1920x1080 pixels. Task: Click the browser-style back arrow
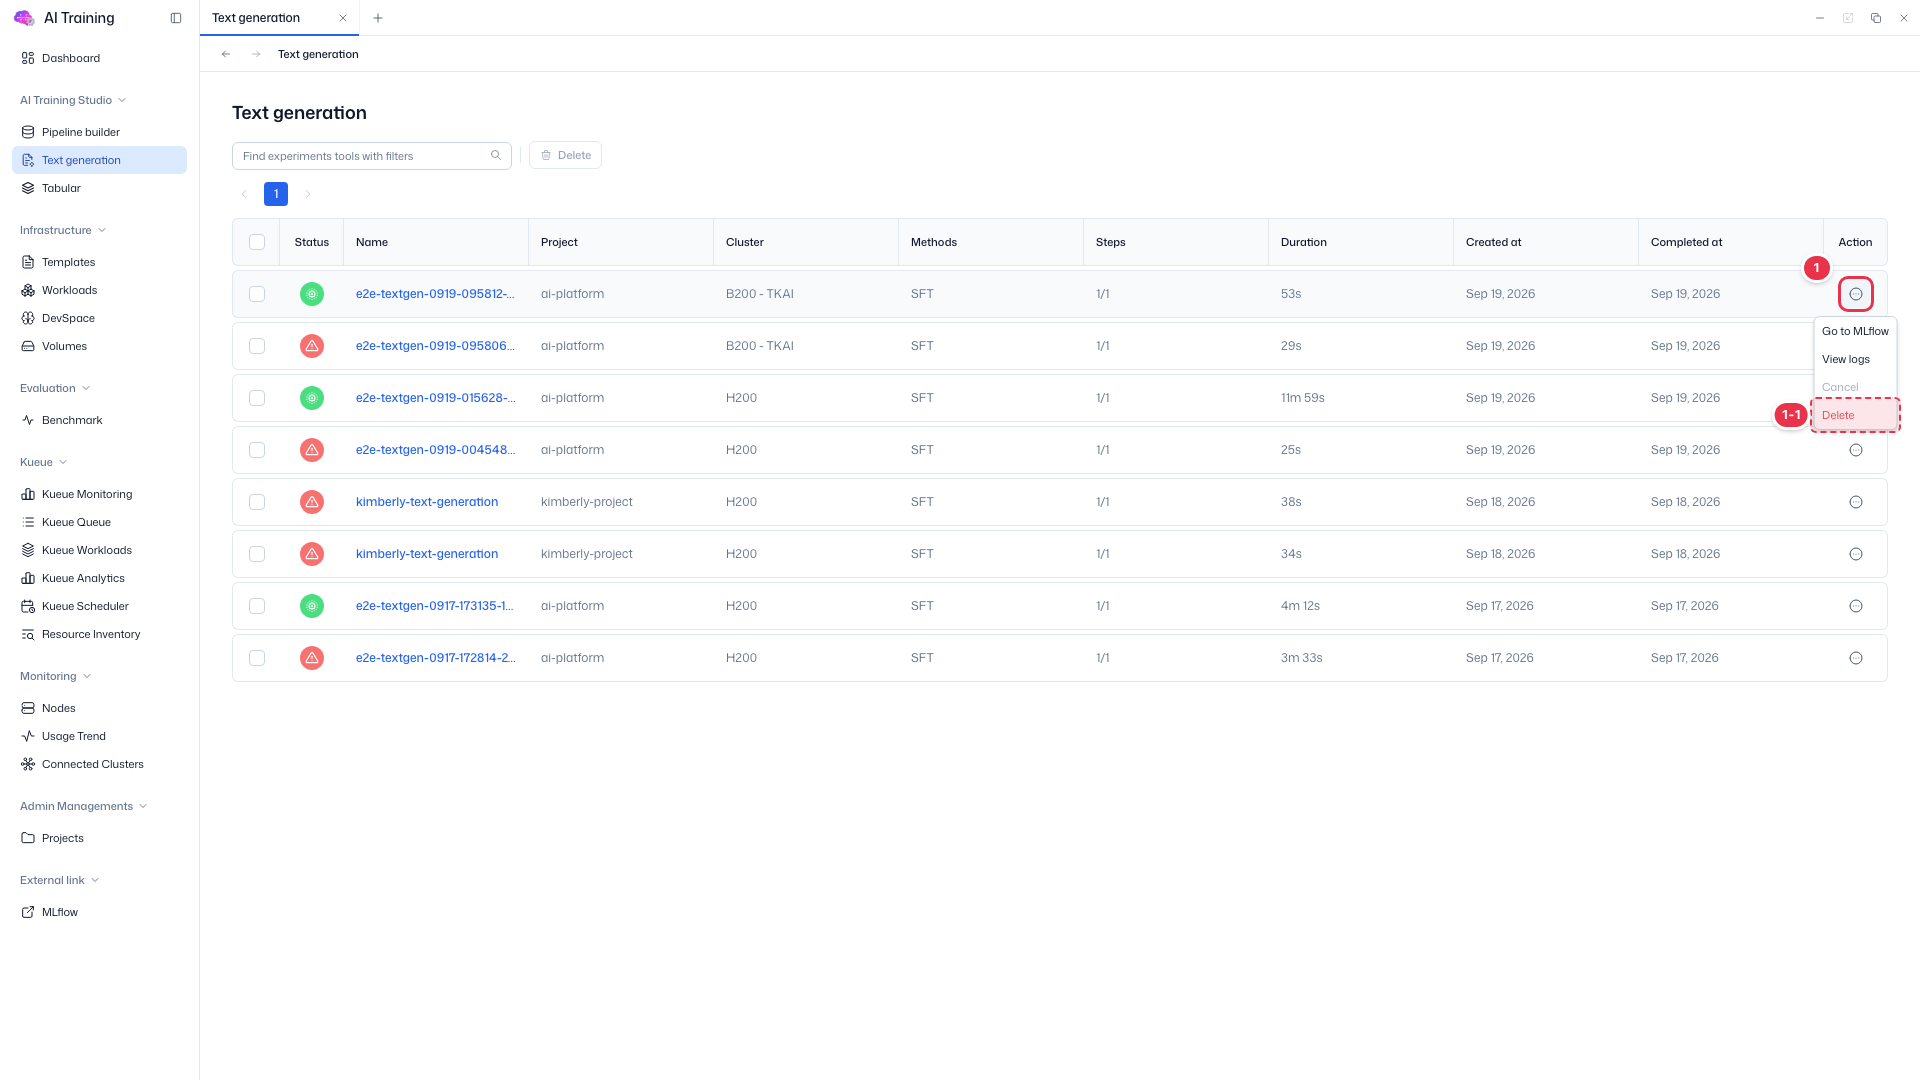[226, 54]
